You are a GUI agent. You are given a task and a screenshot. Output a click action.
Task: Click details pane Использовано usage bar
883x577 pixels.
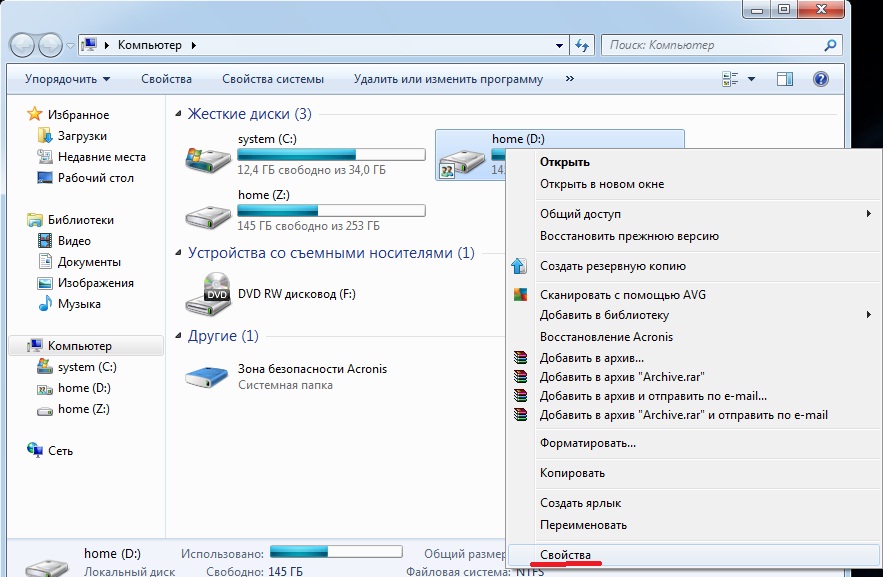[336, 551]
